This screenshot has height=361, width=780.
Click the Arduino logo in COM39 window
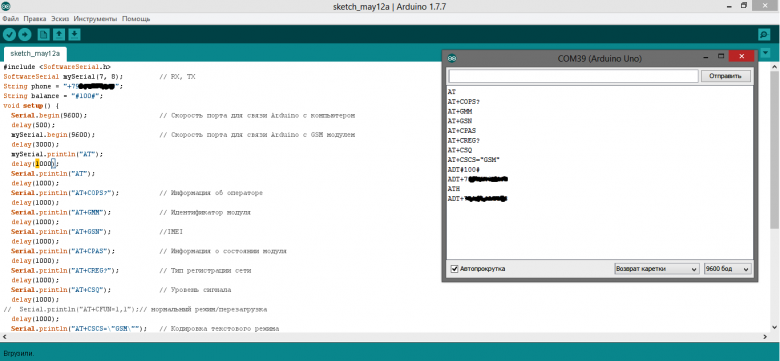coord(452,58)
